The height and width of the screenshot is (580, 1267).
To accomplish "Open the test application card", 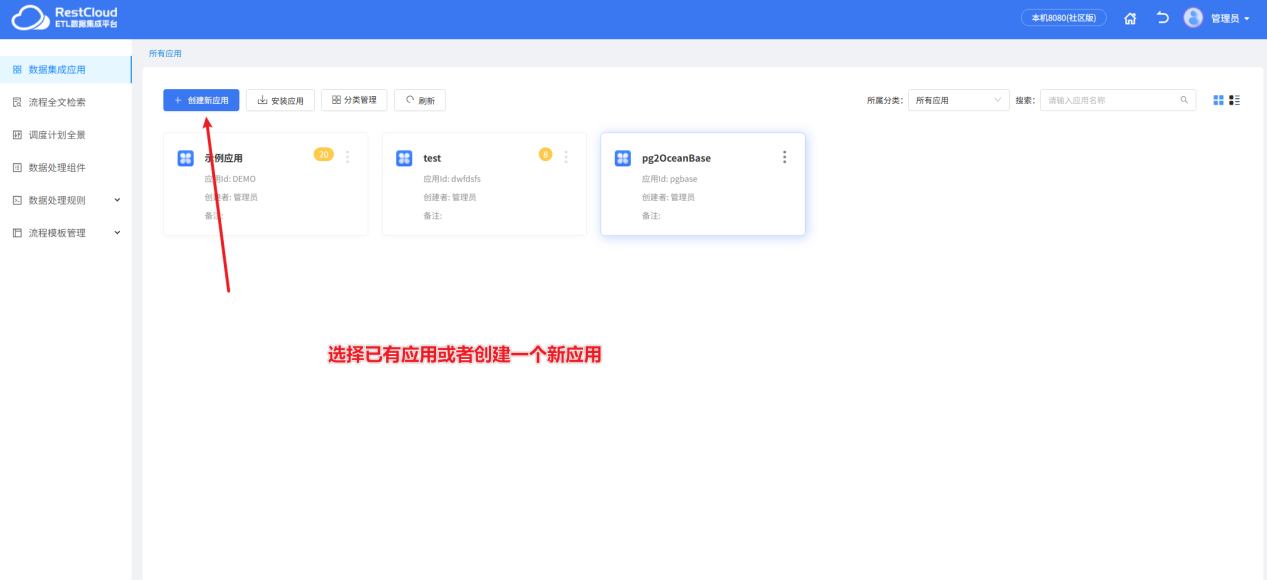I will [484, 184].
